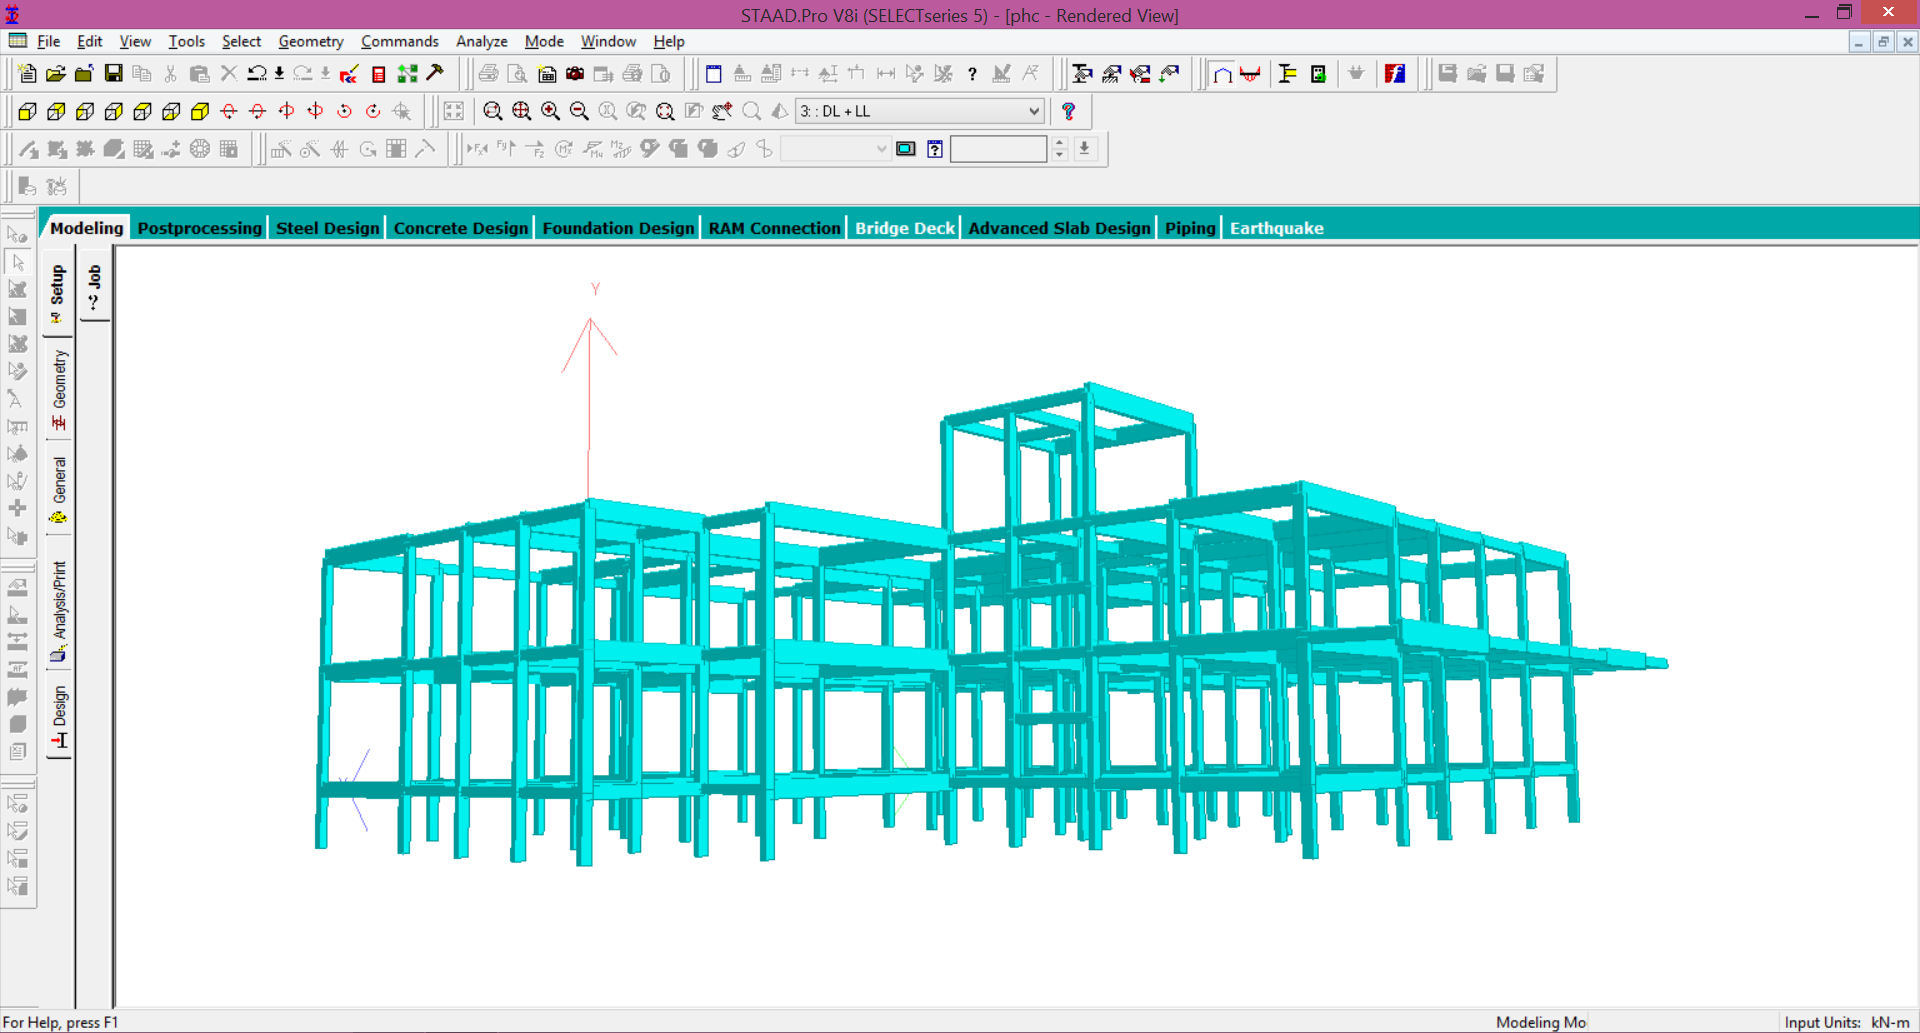
Task: Click the Undo arrow icon
Action: point(257,74)
